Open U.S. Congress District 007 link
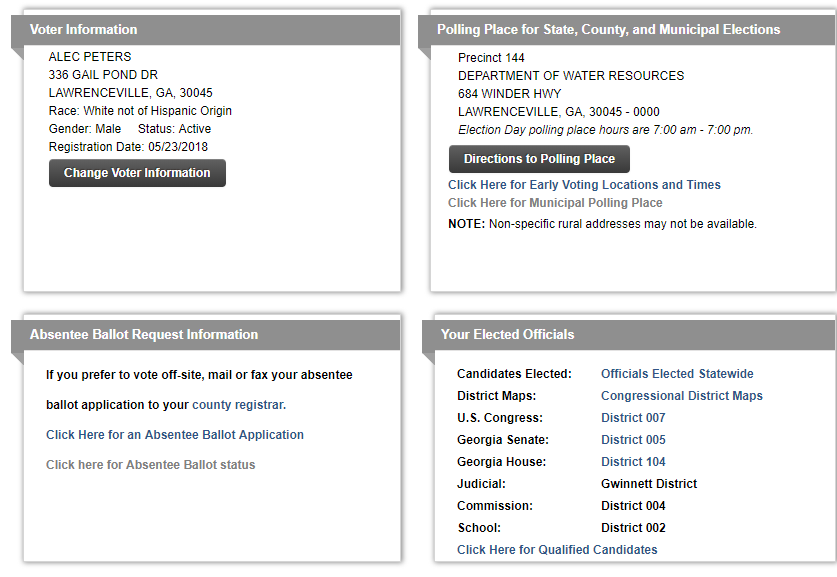The width and height of the screenshot is (837, 577). 633,417
